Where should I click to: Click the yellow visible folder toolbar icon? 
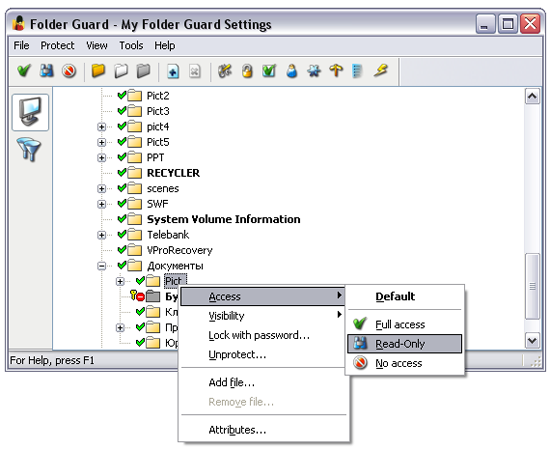99,71
